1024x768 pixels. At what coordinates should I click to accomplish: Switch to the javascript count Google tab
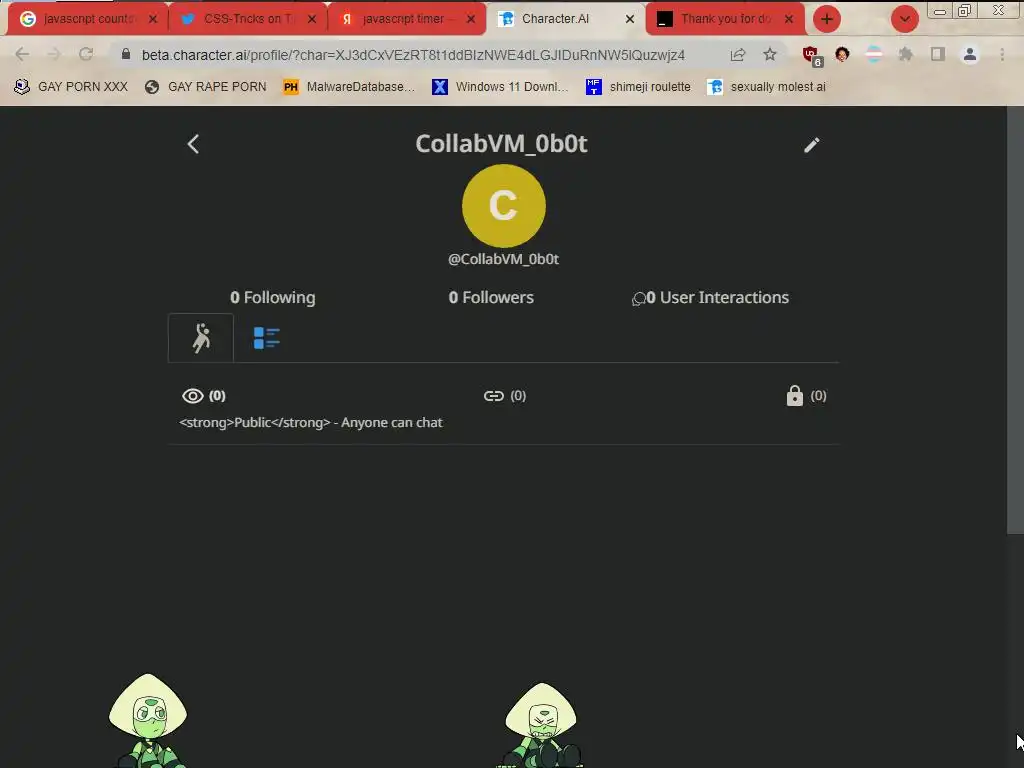click(88, 19)
